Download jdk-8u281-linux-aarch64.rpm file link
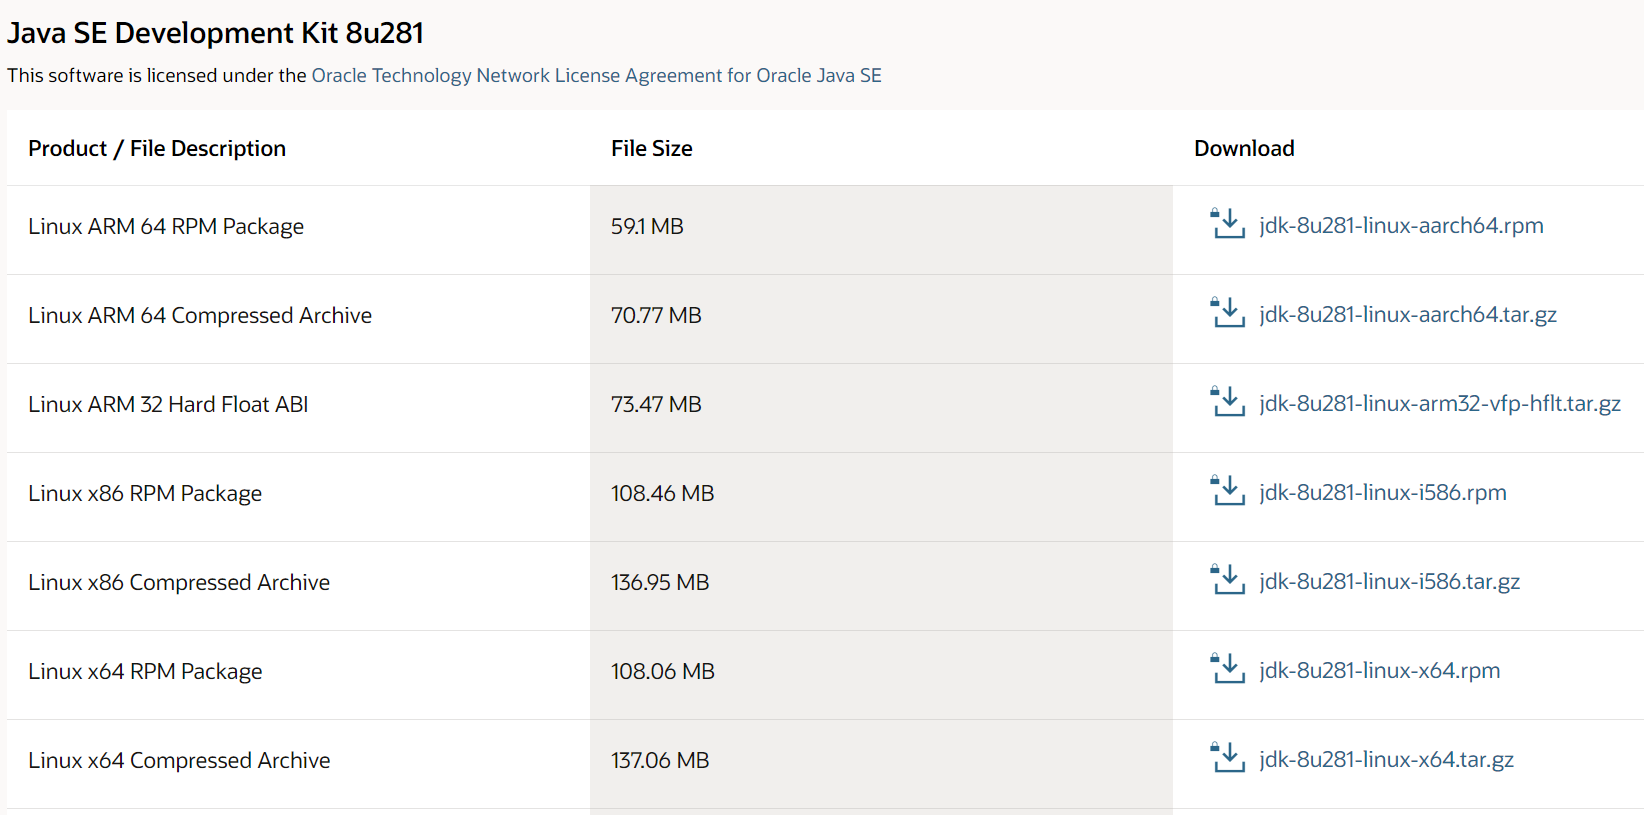Screen dimensions: 1644x815 (1401, 226)
